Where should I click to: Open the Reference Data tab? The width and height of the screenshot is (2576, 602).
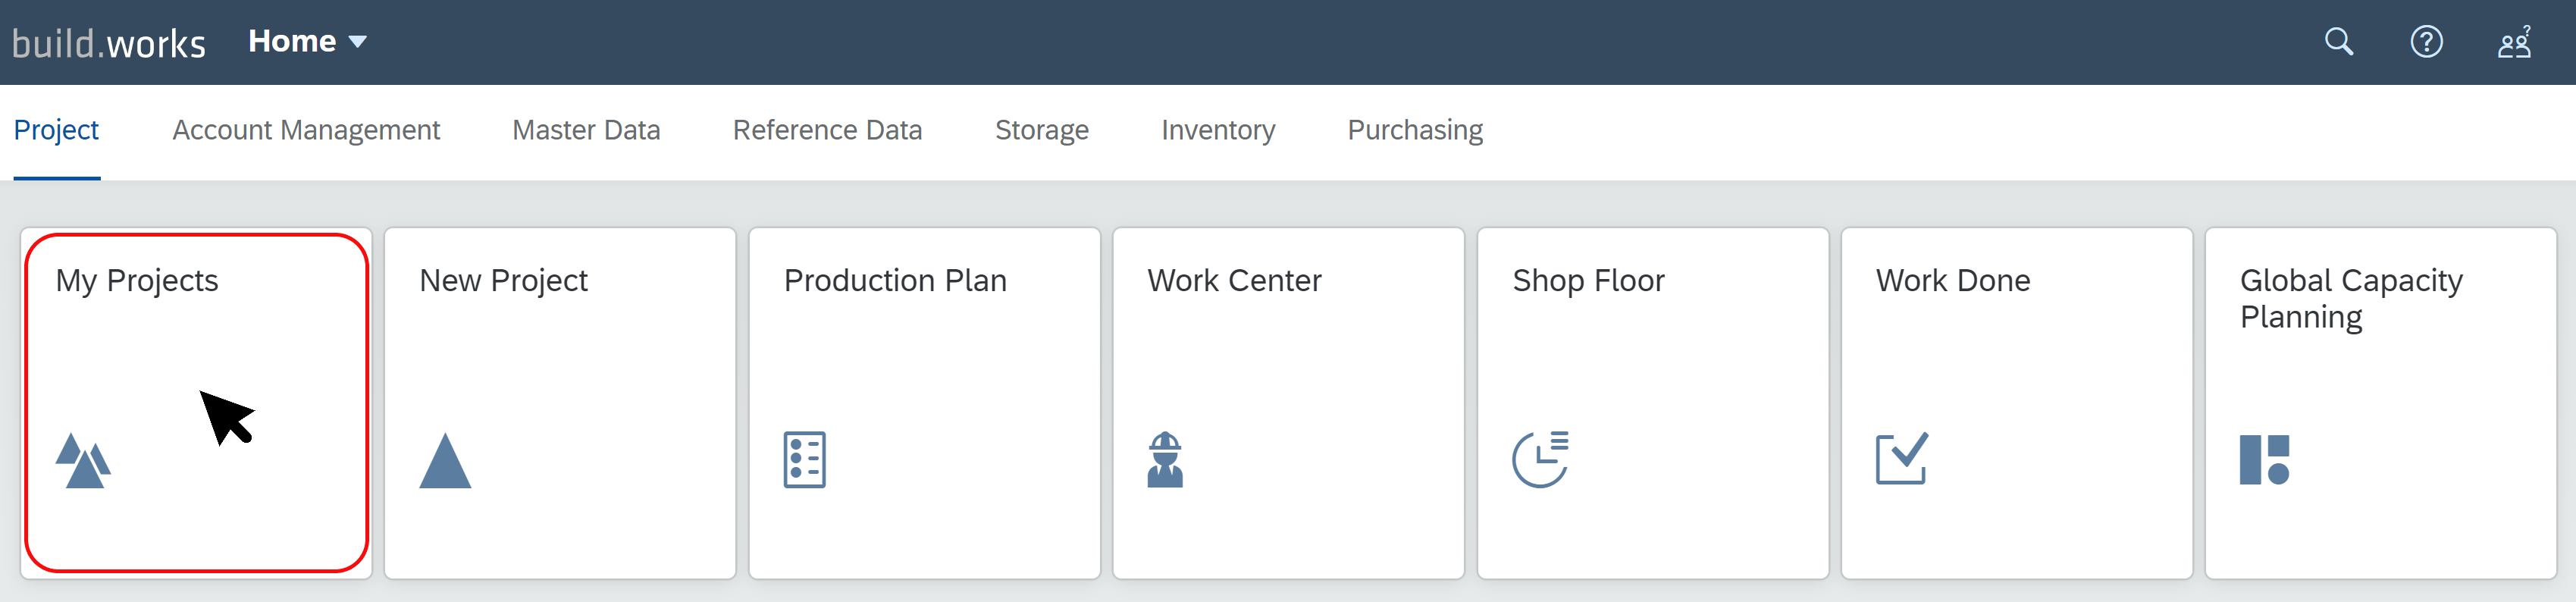click(827, 130)
